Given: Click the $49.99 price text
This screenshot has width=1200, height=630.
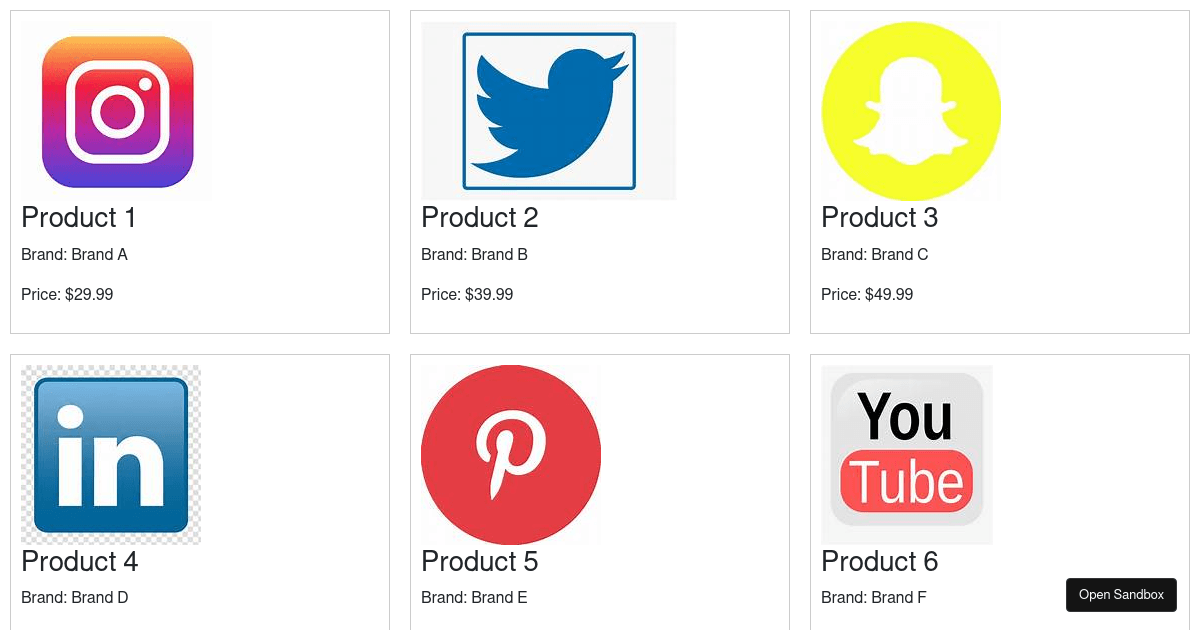Looking at the screenshot, I should pyautogui.click(x=867, y=294).
